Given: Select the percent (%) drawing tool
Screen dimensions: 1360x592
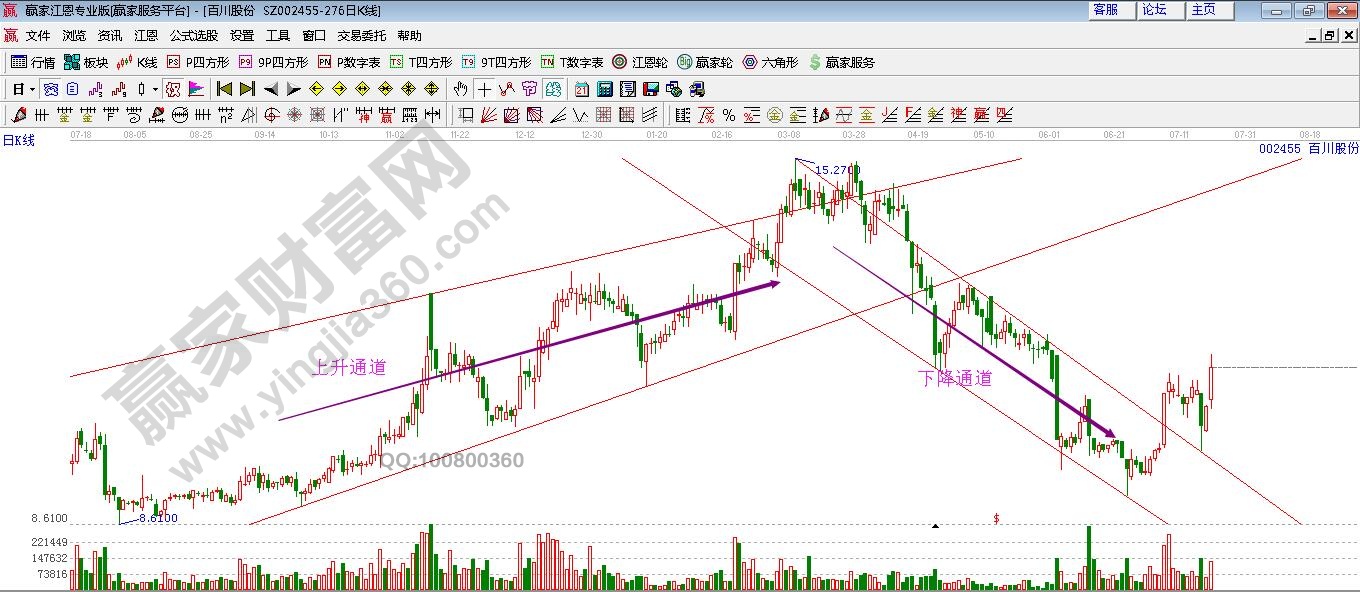Looking at the screenshot, I should (728, 115).
